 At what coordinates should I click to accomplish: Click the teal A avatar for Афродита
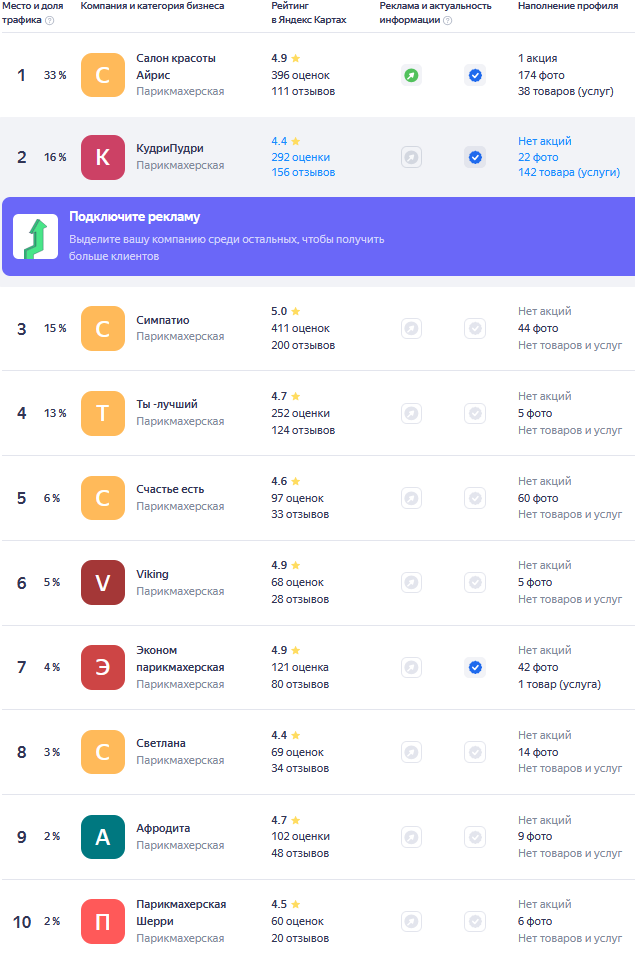click(103, 837)
